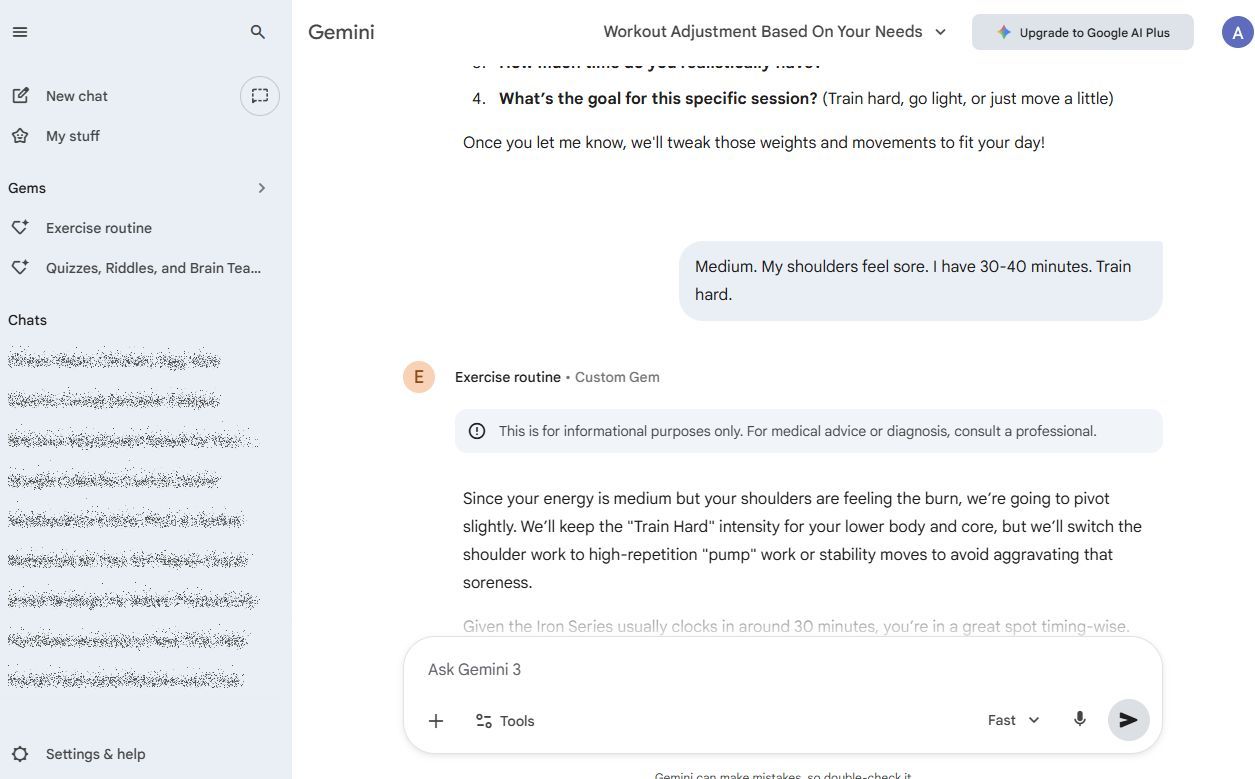
Task: Expand the Gems section chevron
Action: pyautogui.click(x=262, y=188)
